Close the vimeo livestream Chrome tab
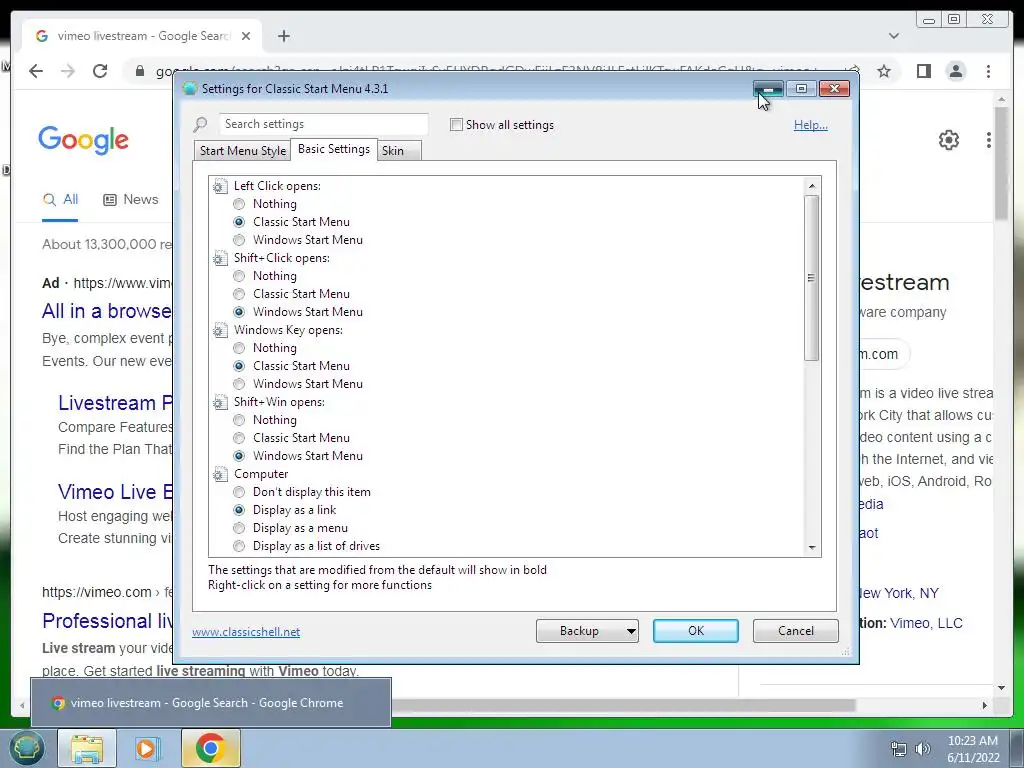The width and height of the screenshot is (1024, 768). (x=246, y=36)
